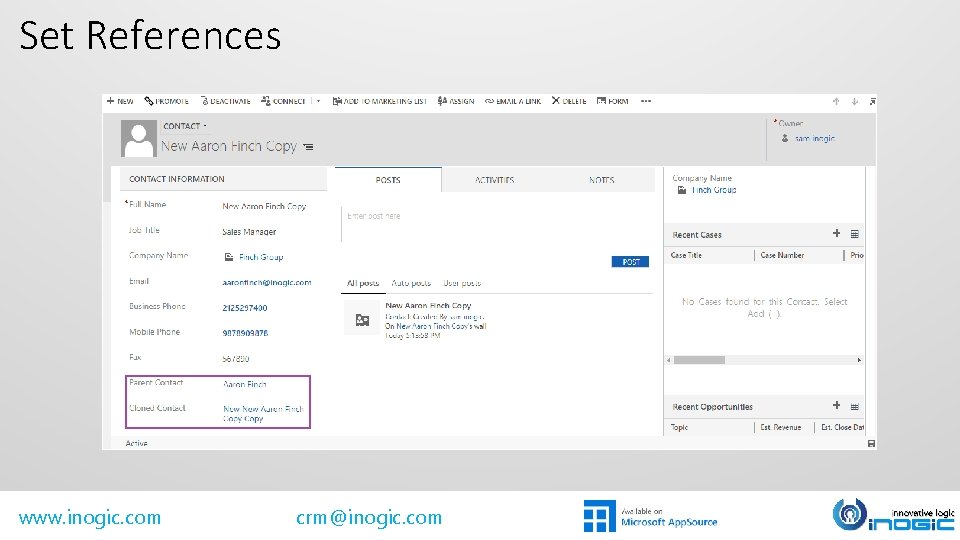
Task: Click the Sales Manager job title value
Action: 249,232
